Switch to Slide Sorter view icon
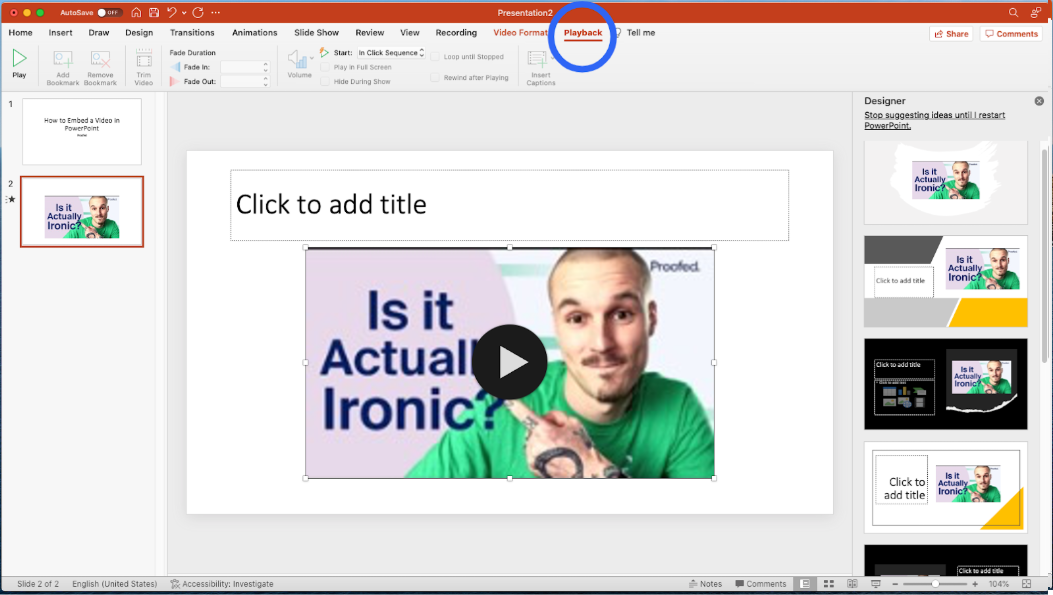1053x595 pixels. coord(827,584)
